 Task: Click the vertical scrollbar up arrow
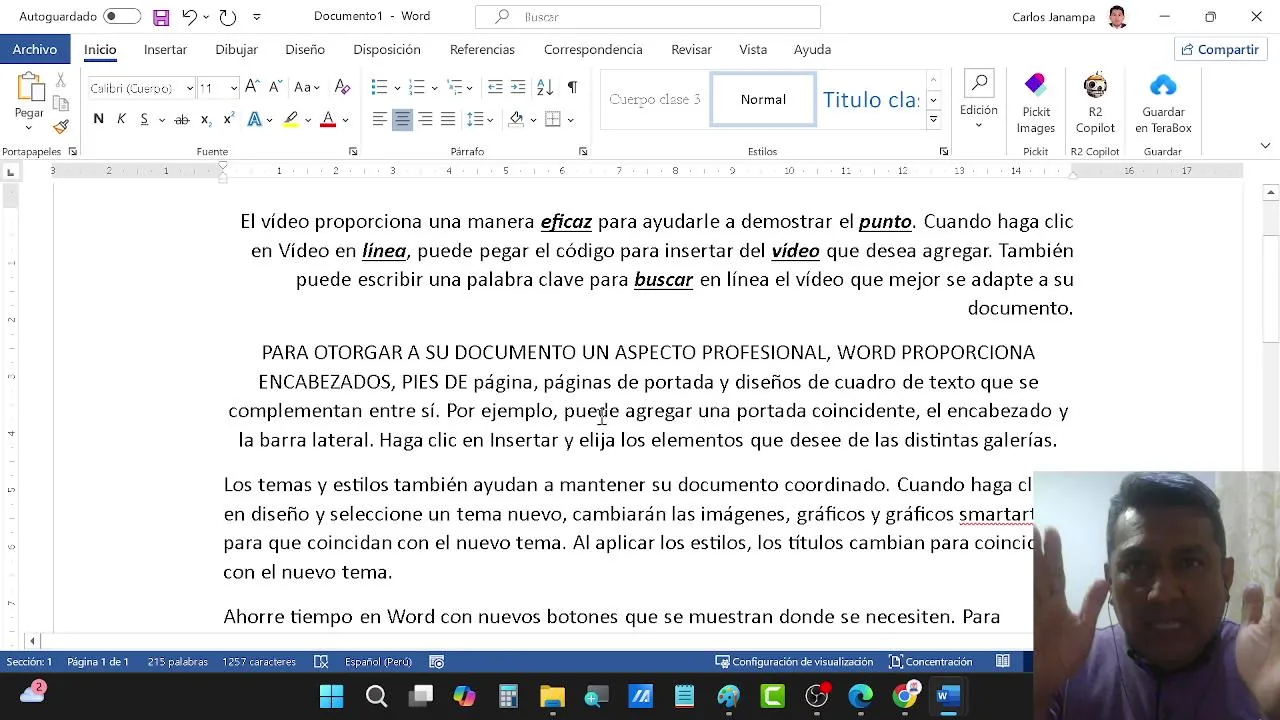pyautogui.click(x=1271, y=192)
